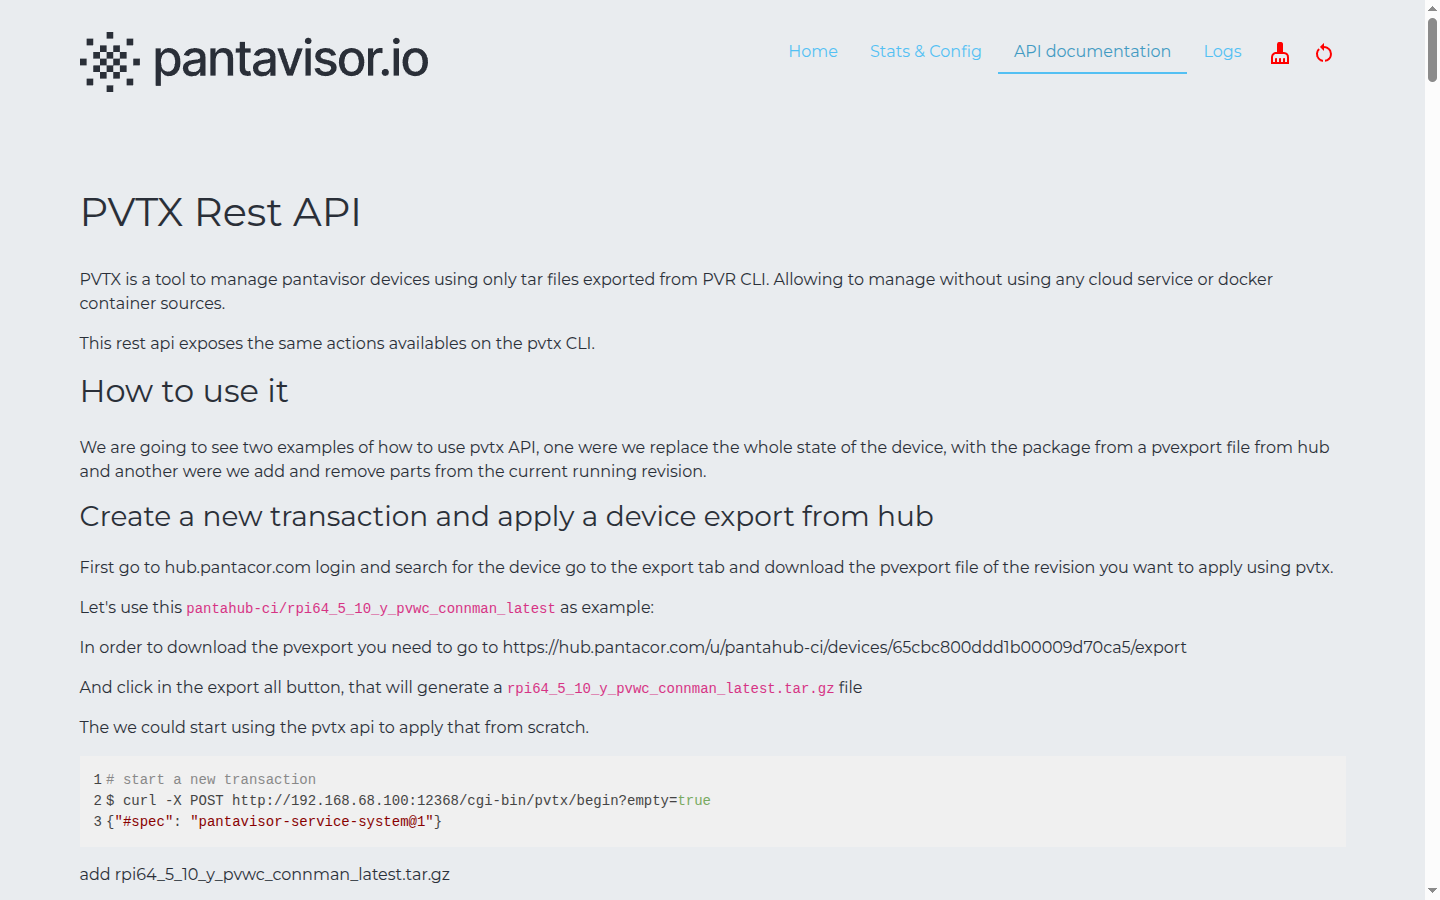Click 'add rpi64_5_10_y_pvwc_connman_latest.tar.gz' text
The height and width of the screenshot is (900, 1440).
coord(265,874)
